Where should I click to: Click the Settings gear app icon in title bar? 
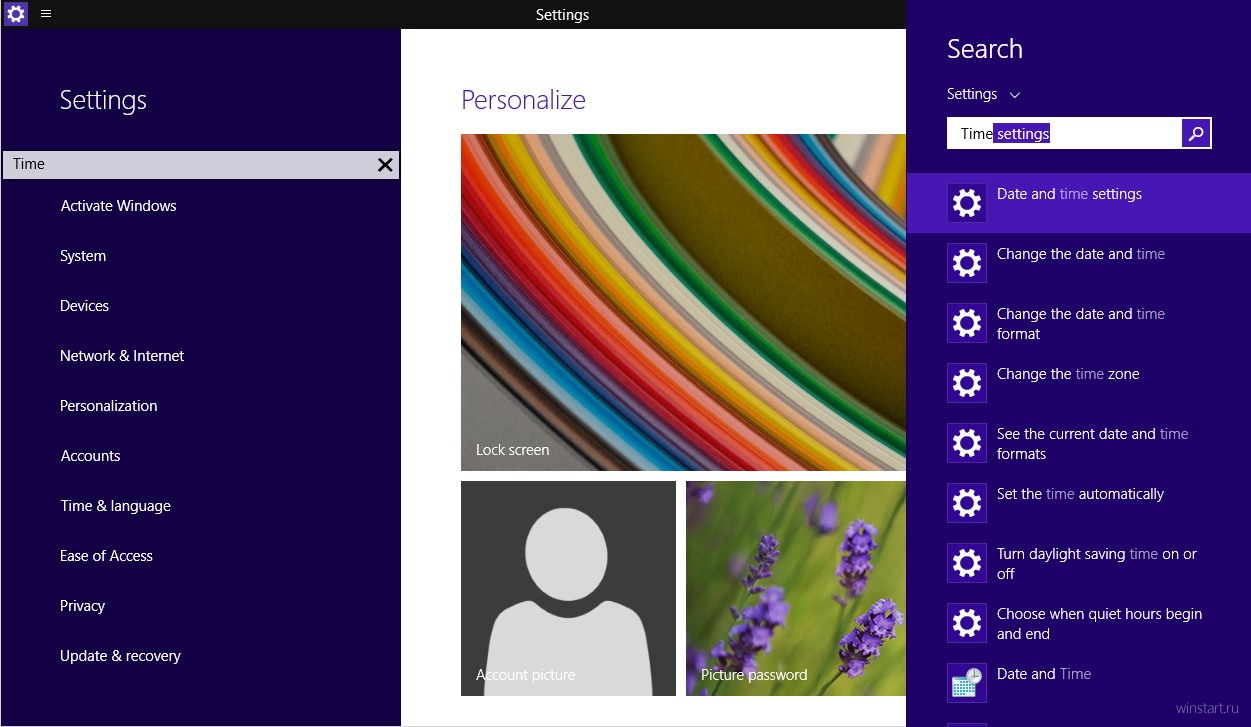tap(16, 14)
